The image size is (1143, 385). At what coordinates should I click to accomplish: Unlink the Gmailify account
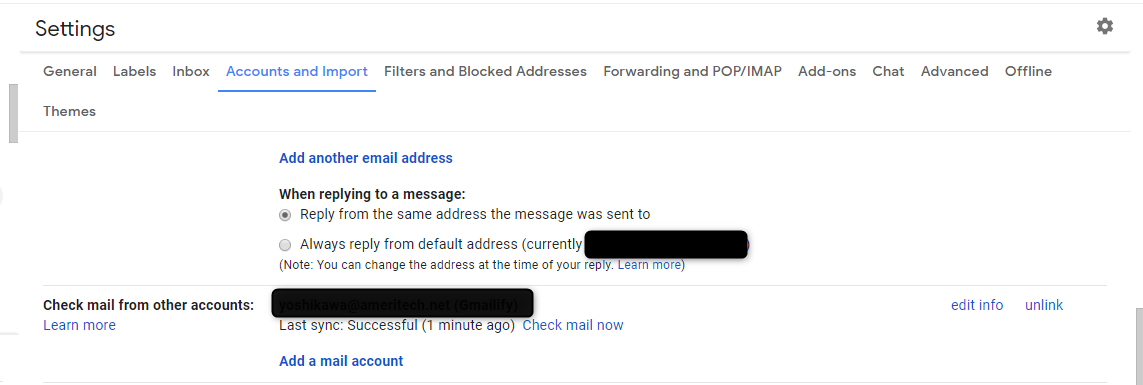pos(1044,306)
